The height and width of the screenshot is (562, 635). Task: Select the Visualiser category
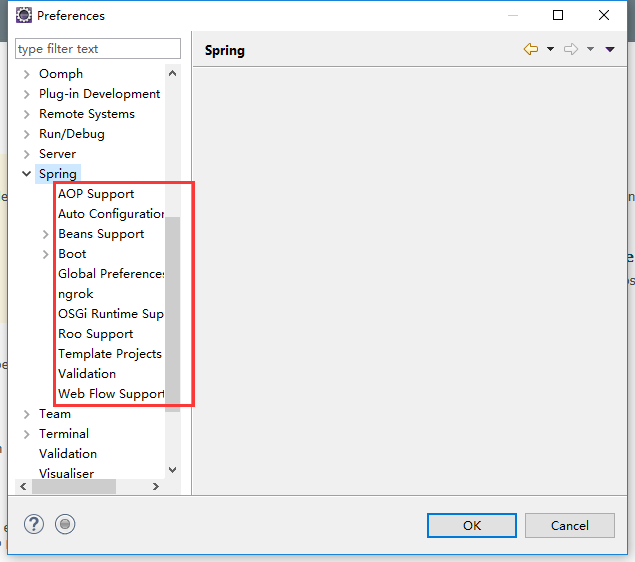click(66, 473)
